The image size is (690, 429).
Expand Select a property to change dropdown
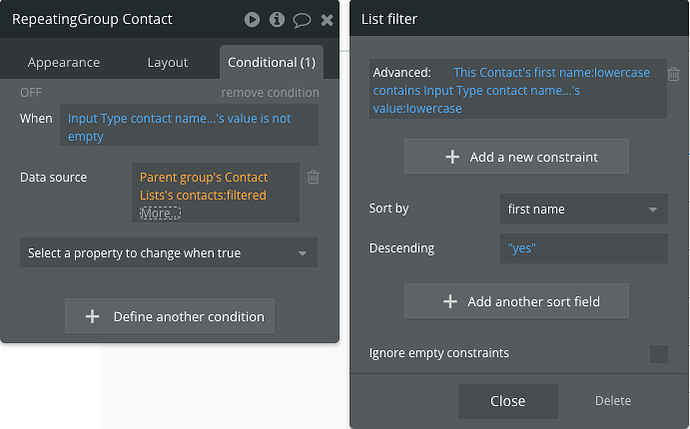(168, 253)
